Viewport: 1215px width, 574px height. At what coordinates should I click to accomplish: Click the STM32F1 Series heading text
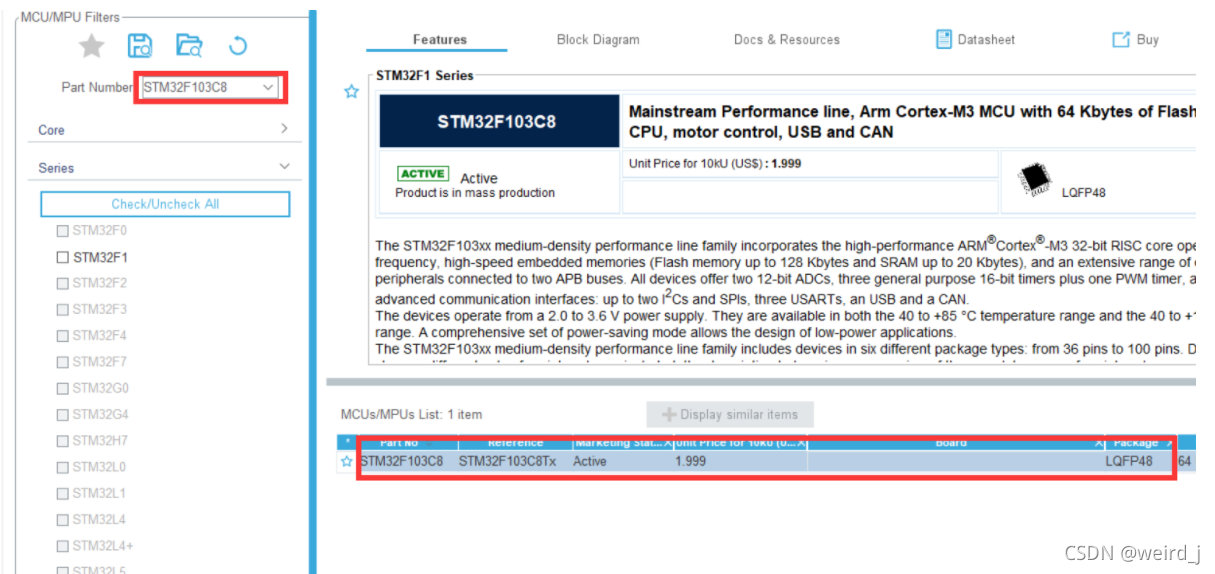[425, 76]
